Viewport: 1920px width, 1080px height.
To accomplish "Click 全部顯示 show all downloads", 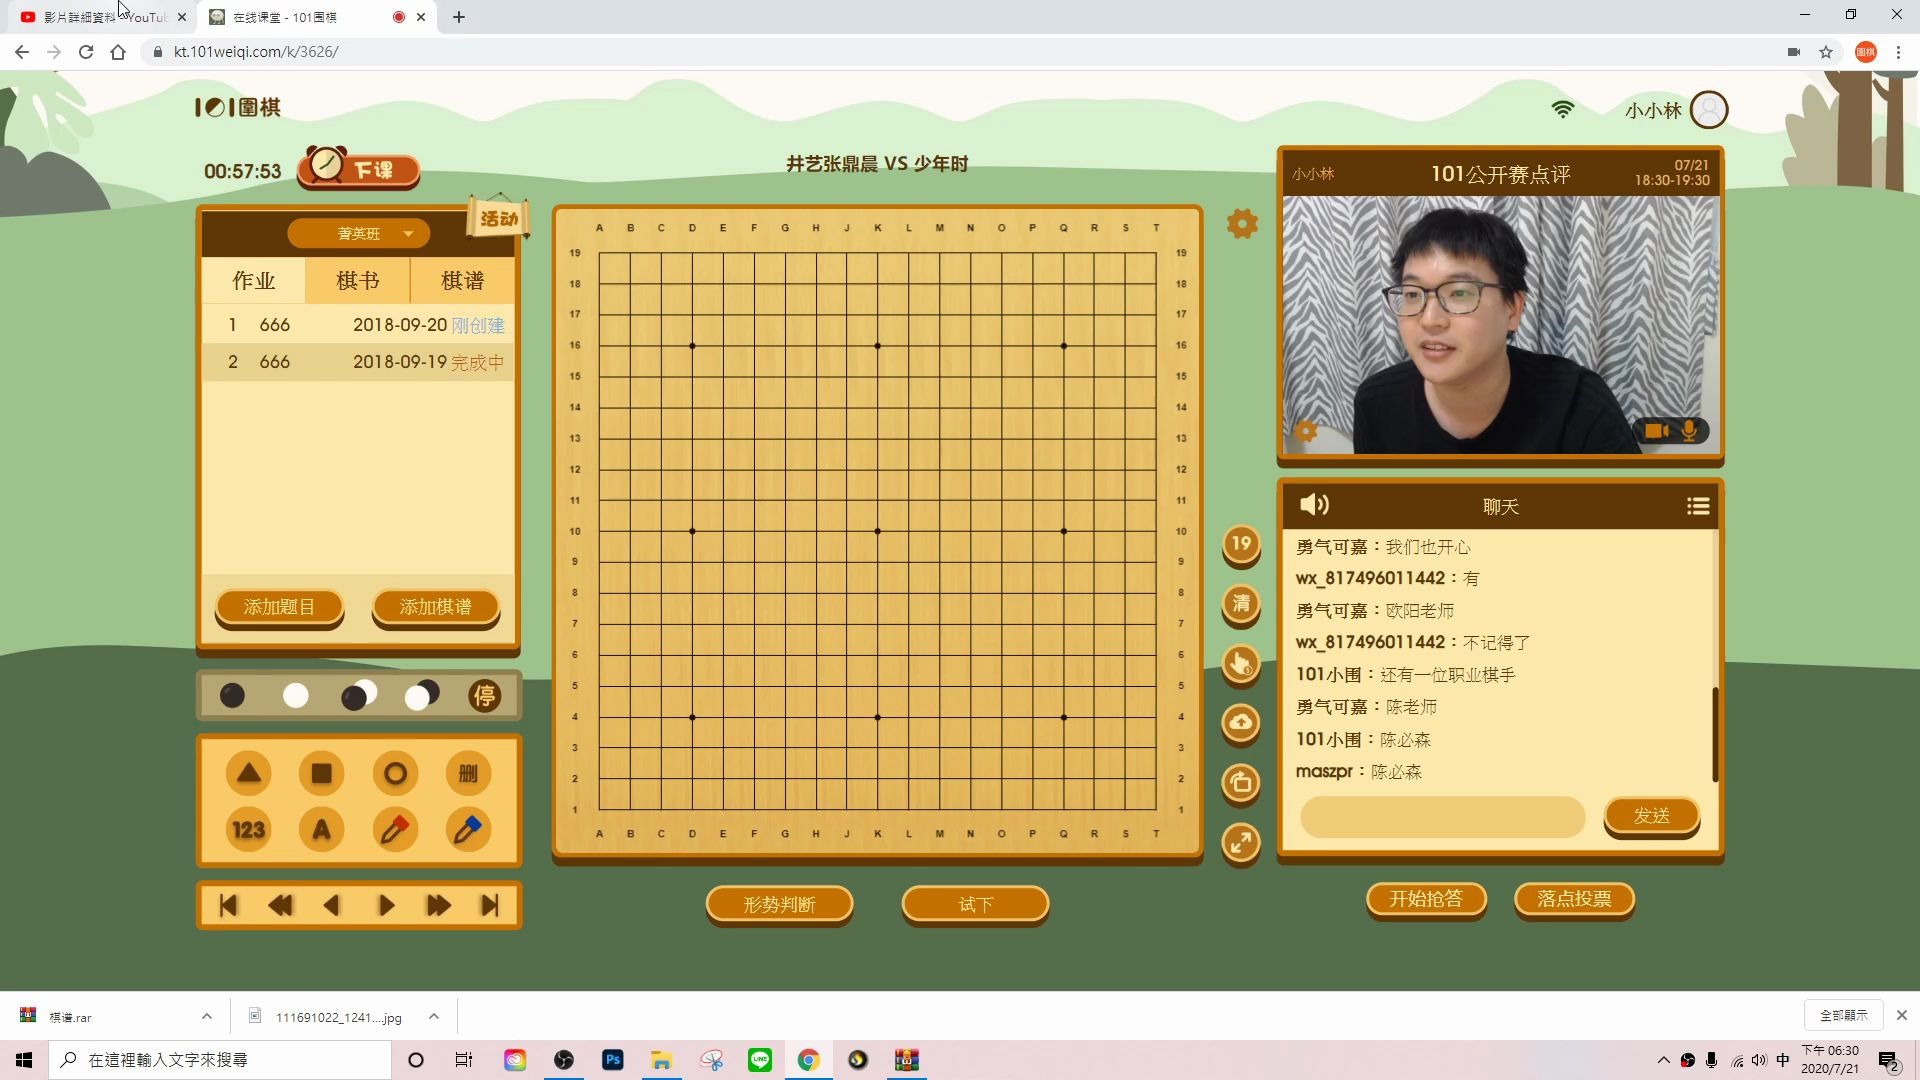I will pos(1844,1015).
